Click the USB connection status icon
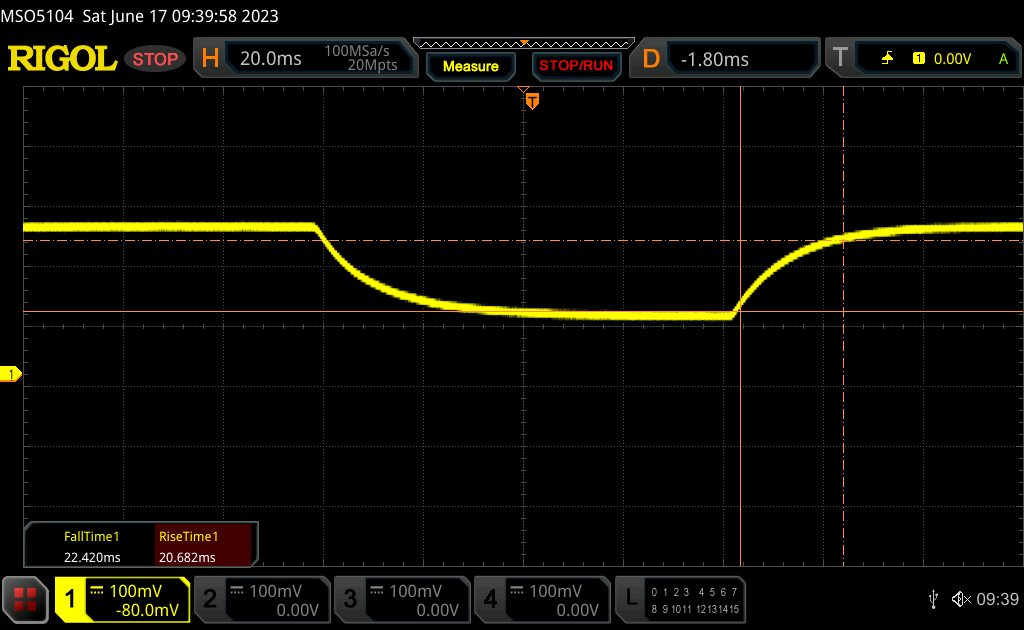This screenshot has width=1024, height=630. (933, 599)
